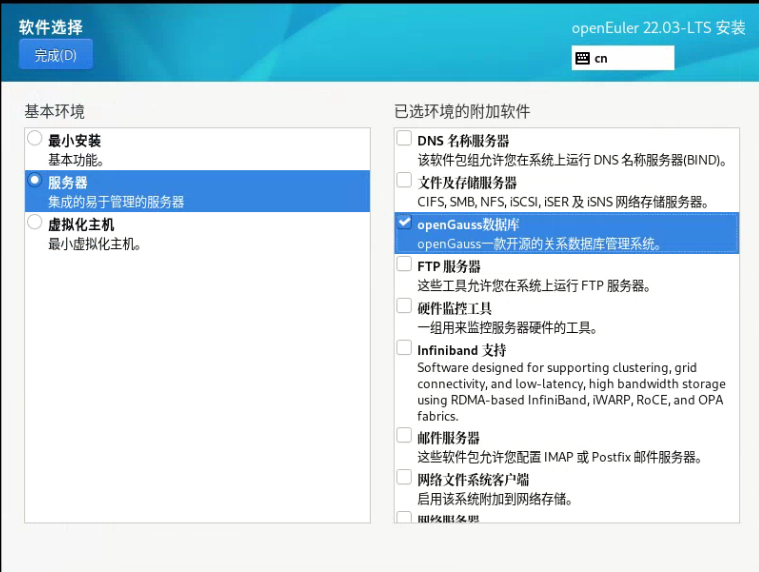Click the 网络文件系统客户端 title text
Viewport: 759px width, 572px height.
coord(473,480)
